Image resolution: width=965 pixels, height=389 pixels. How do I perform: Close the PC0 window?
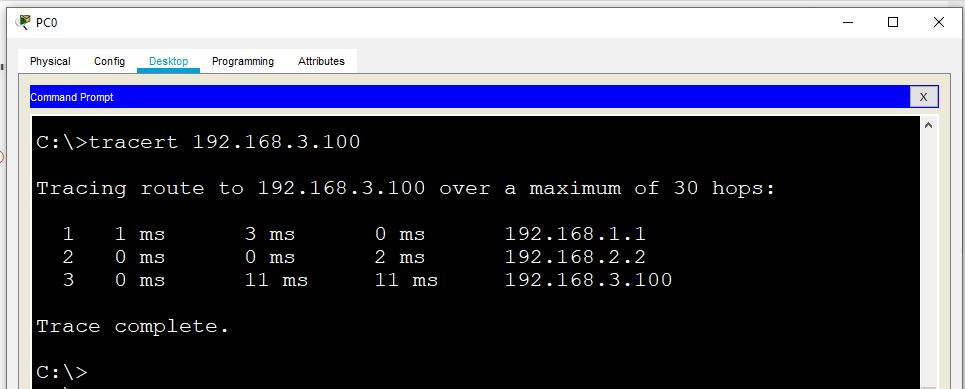pyautogui.click(x=939, y=23)
